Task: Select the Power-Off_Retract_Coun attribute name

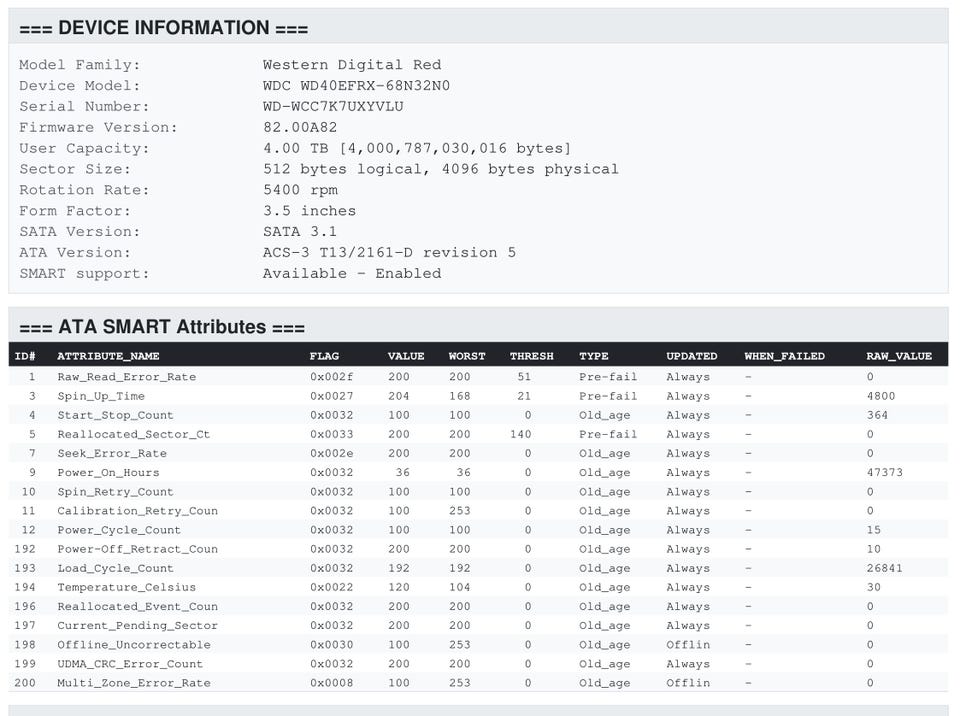Action: 137,549
